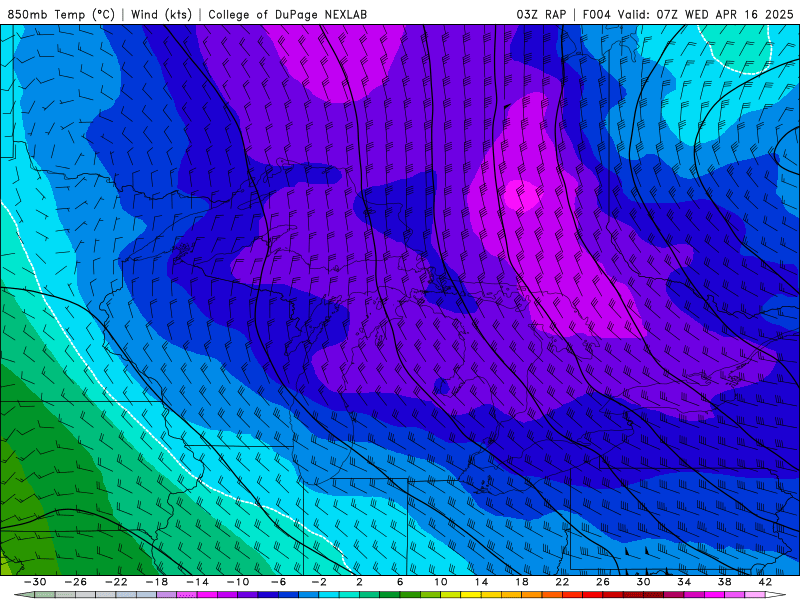This screenshot has width=800, height=600.
Task: Click the "Wind (kts)" header label
Action: point(161,14)
